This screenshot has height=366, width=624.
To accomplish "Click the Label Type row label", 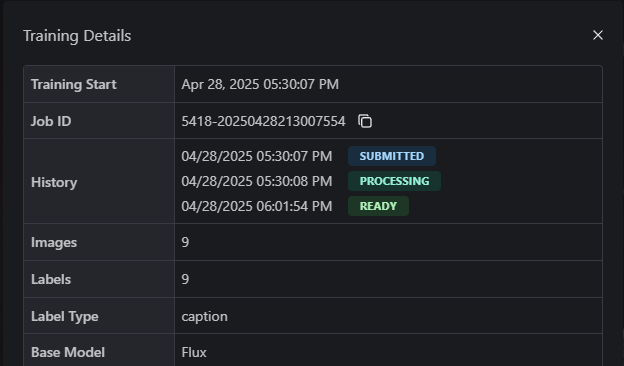I will tap(64, 317).
